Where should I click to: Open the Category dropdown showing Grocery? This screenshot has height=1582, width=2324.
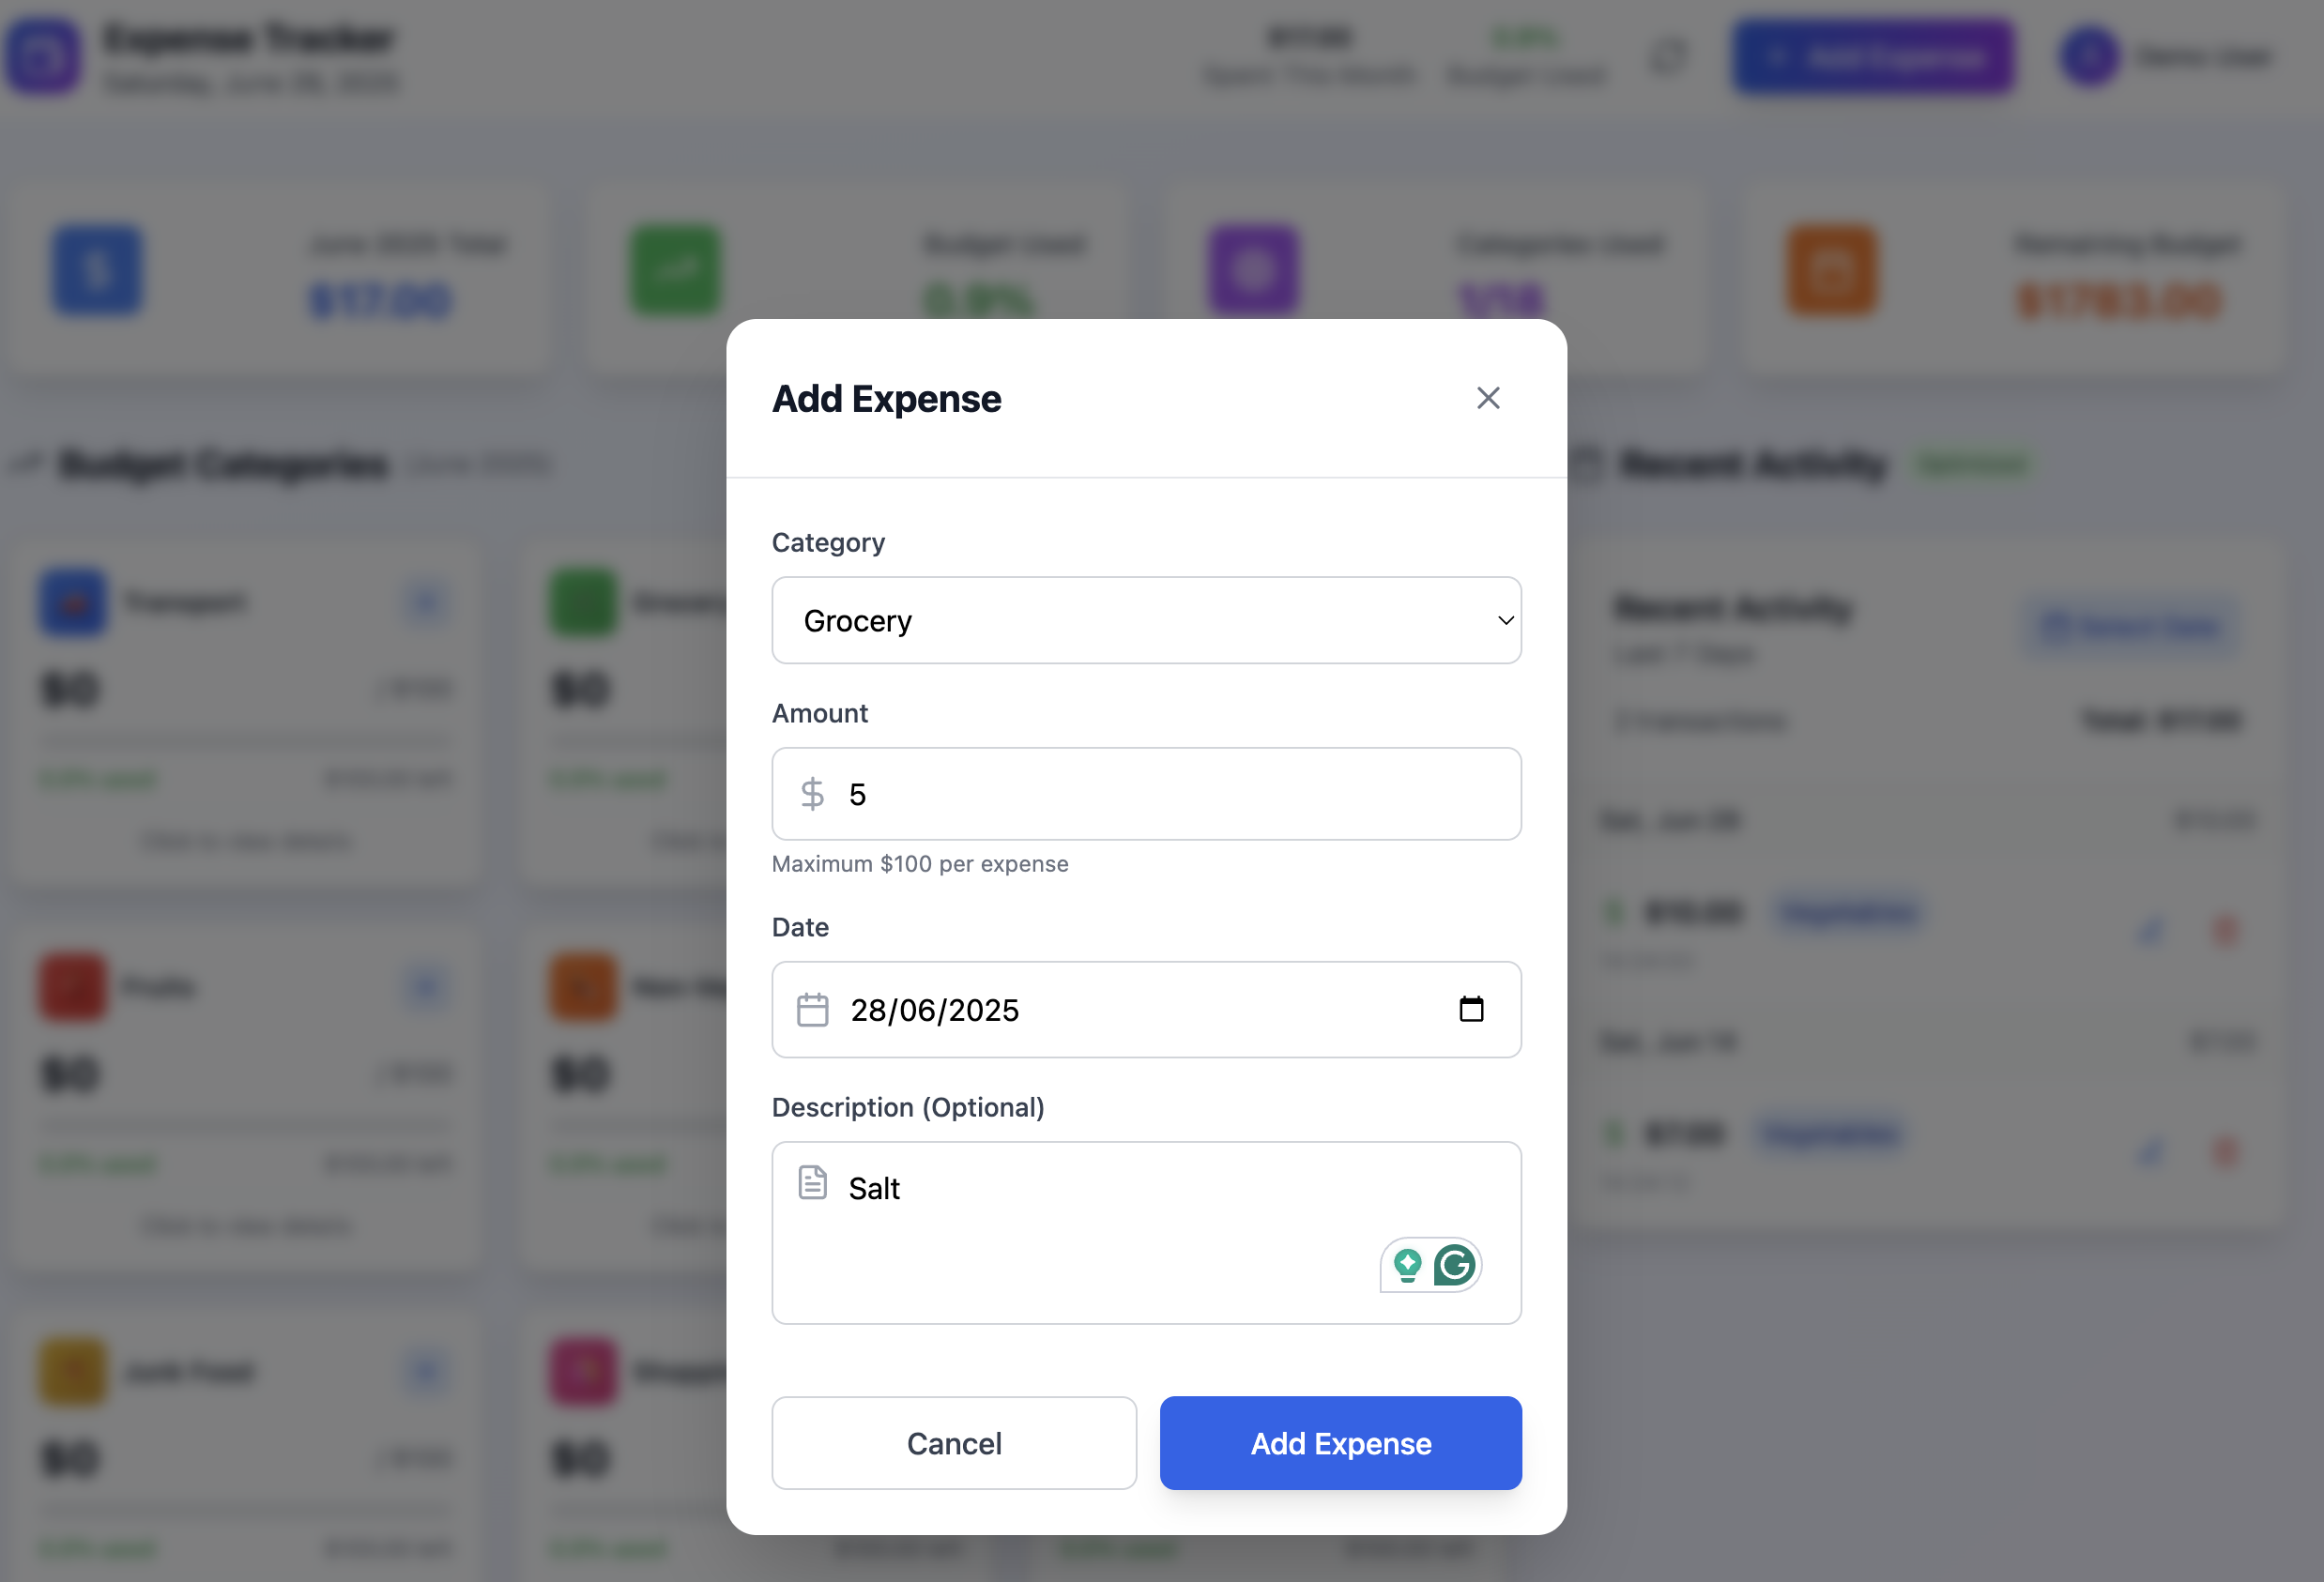click(x=1146, y=620)
